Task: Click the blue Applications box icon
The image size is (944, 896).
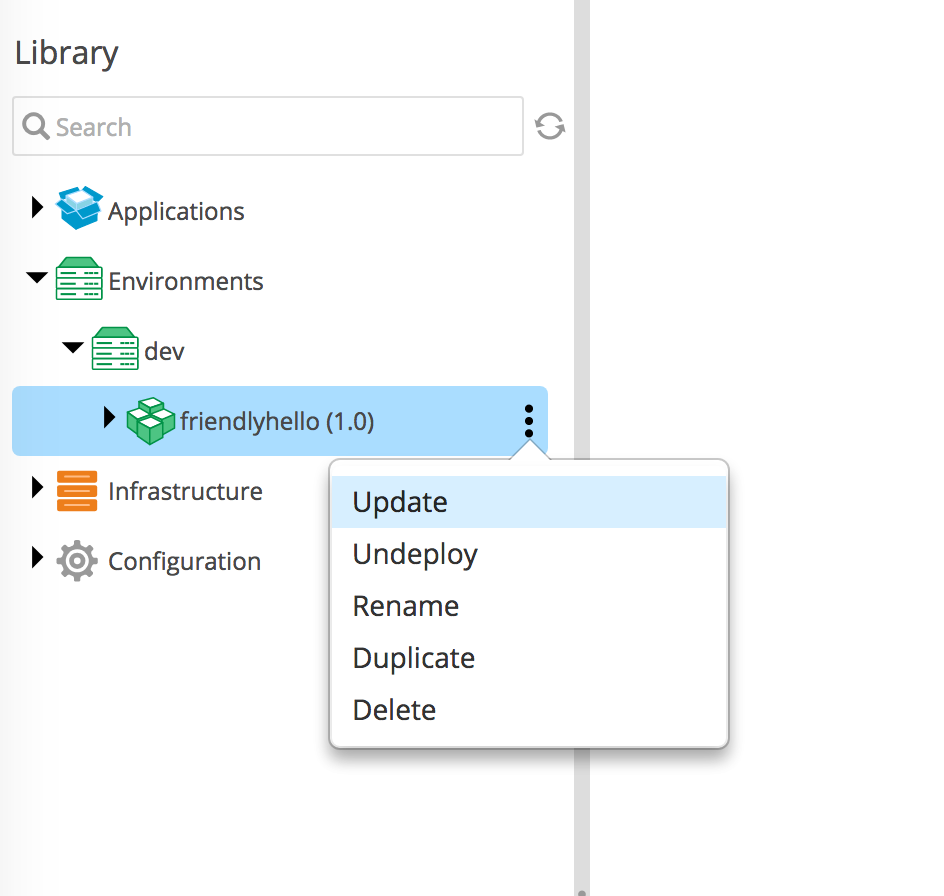Action: point(79,209)
